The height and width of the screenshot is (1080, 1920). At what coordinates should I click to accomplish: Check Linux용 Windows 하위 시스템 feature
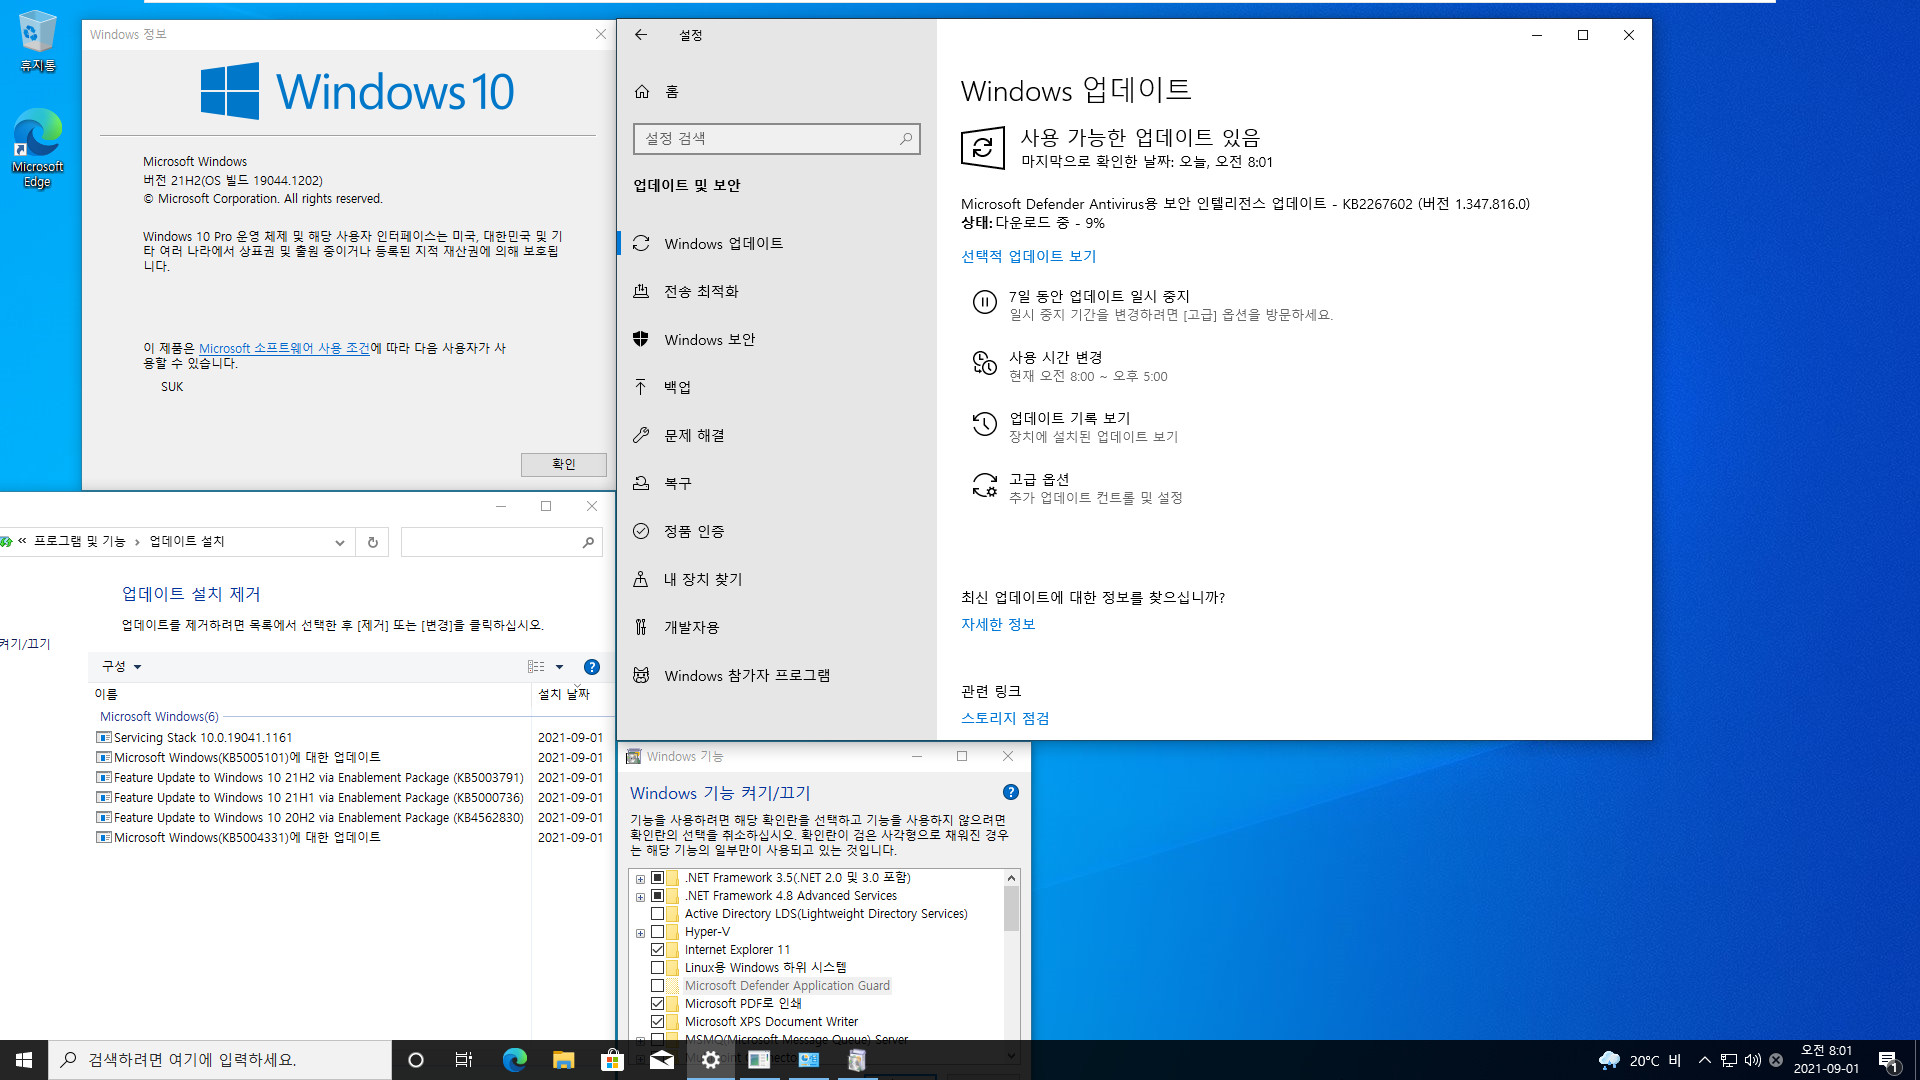coord(657,968)
